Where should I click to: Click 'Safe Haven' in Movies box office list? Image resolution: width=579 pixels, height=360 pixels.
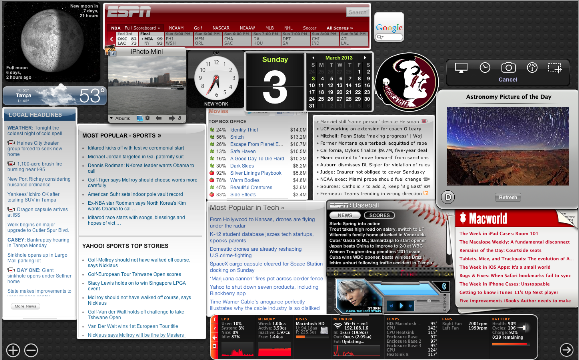coord(243,151)
